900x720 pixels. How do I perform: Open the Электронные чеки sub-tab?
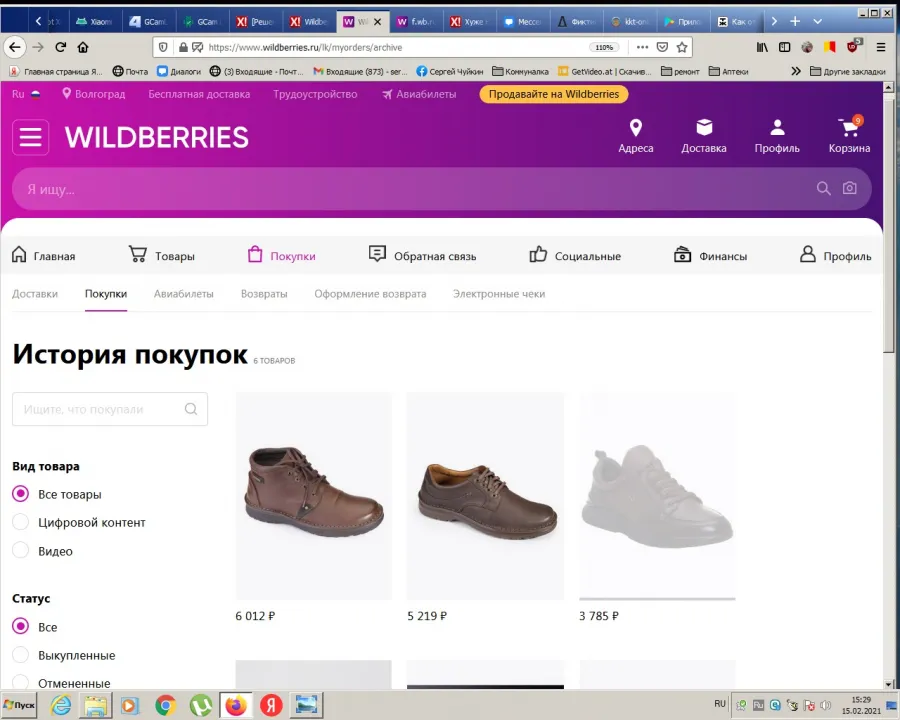click(x=499, y=293)
